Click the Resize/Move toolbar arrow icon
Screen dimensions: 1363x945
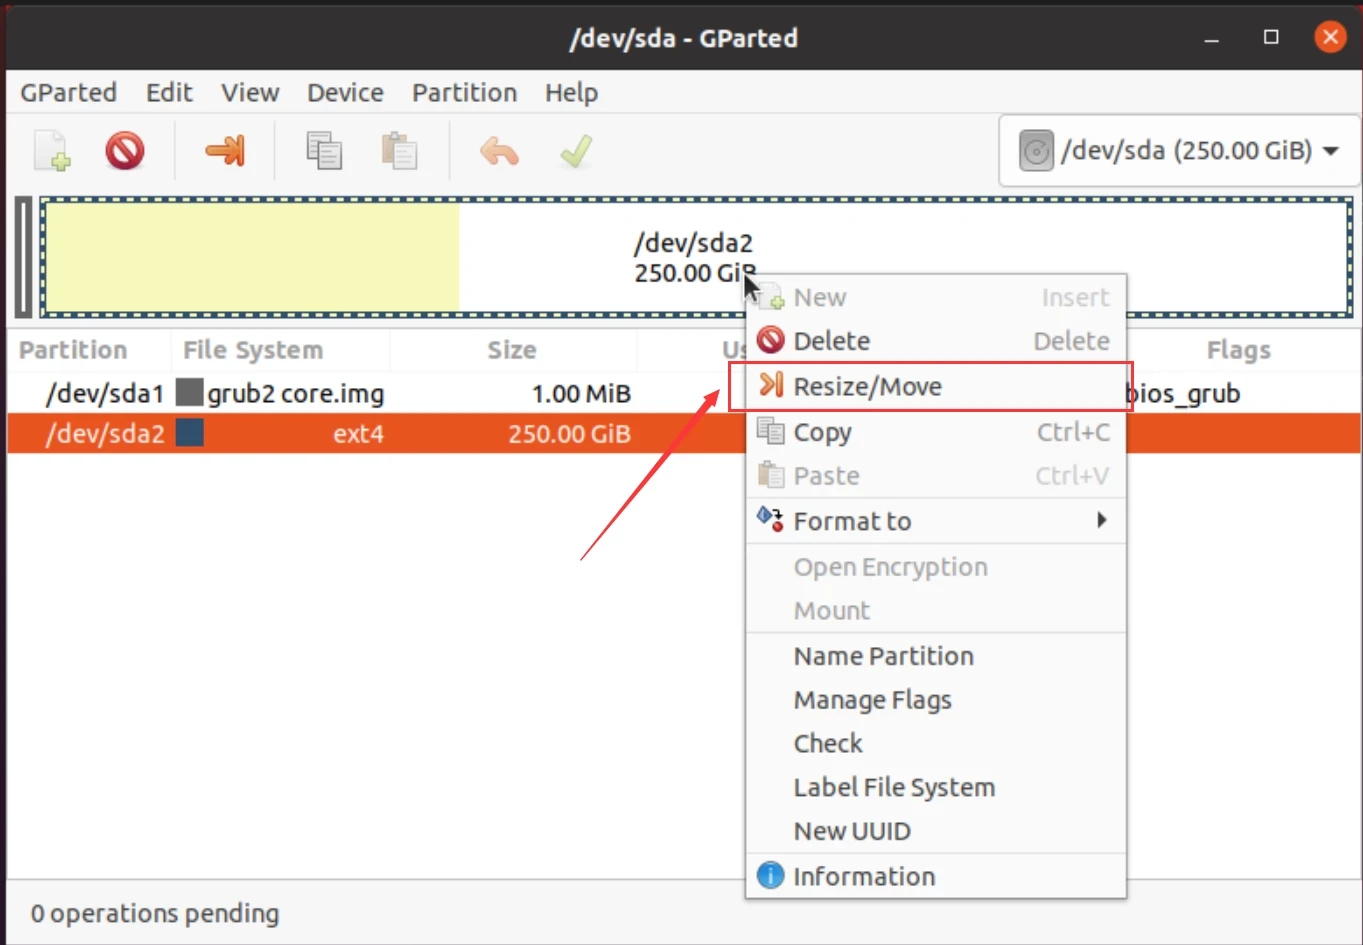225,151
